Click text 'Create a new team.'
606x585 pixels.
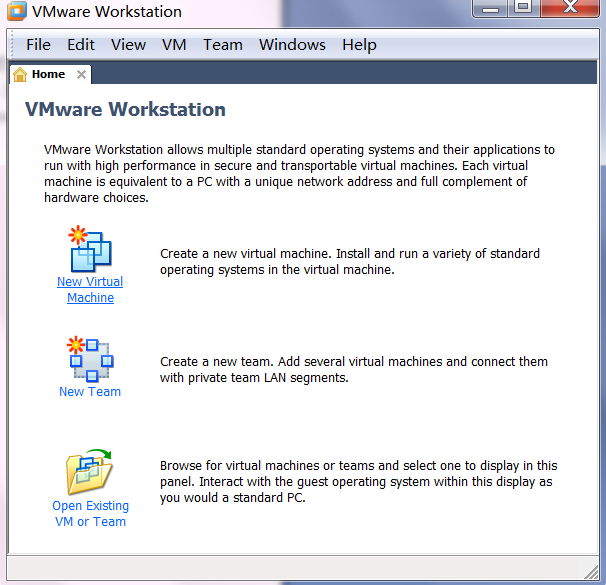click(217, 361)
